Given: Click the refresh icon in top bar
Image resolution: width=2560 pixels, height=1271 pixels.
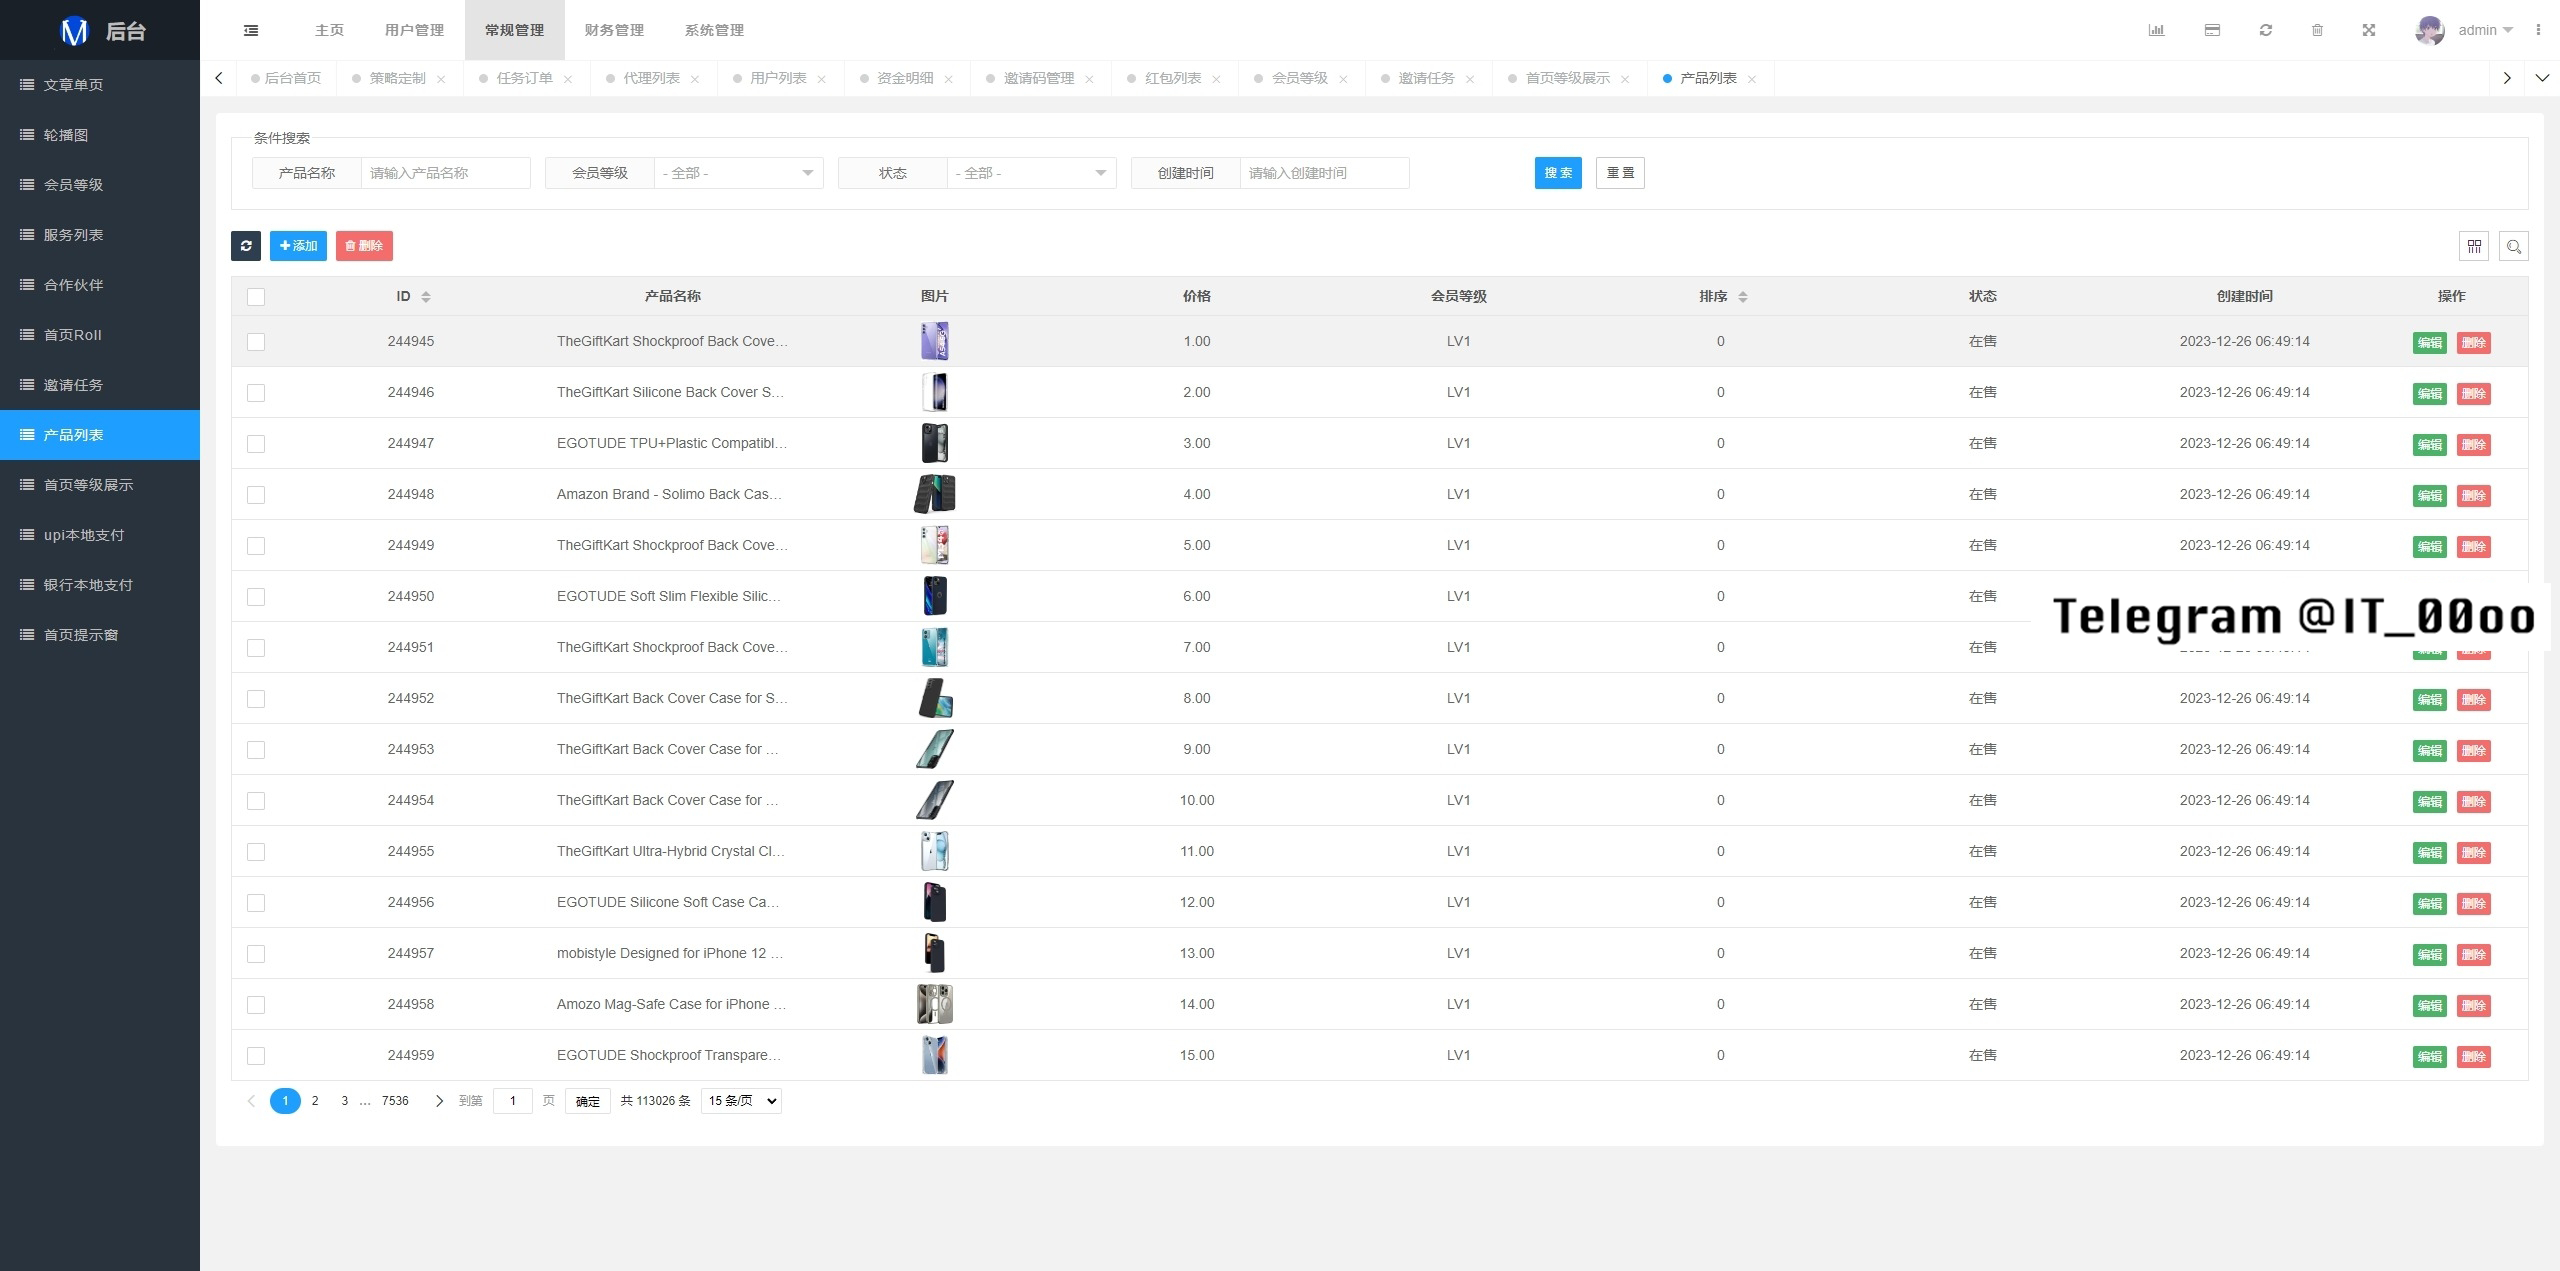Looking at the screenshot, I should point(2266,30).
